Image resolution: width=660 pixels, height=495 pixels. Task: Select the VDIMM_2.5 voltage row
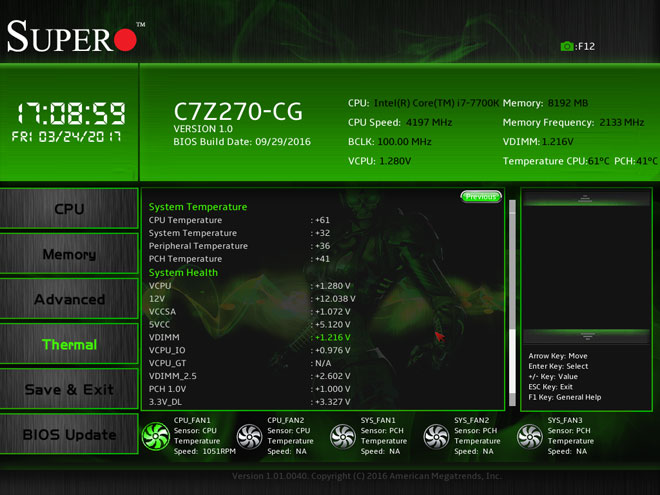tap(252, 376)
